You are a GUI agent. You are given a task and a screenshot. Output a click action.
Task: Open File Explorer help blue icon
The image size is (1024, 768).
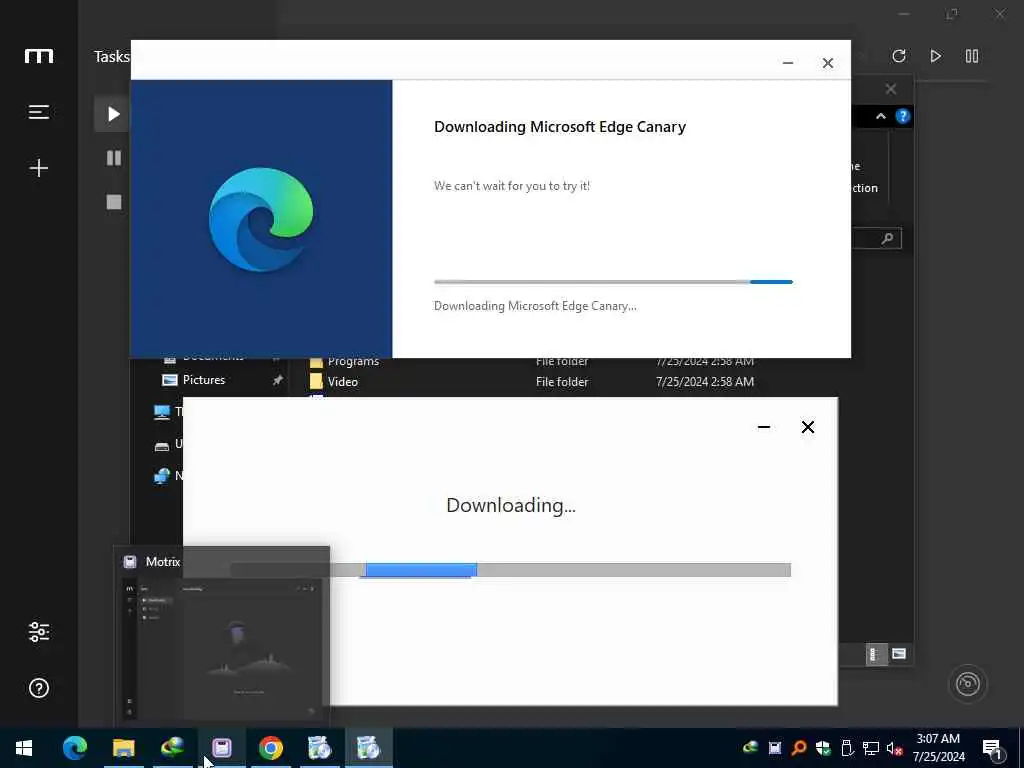click(903, 116)
